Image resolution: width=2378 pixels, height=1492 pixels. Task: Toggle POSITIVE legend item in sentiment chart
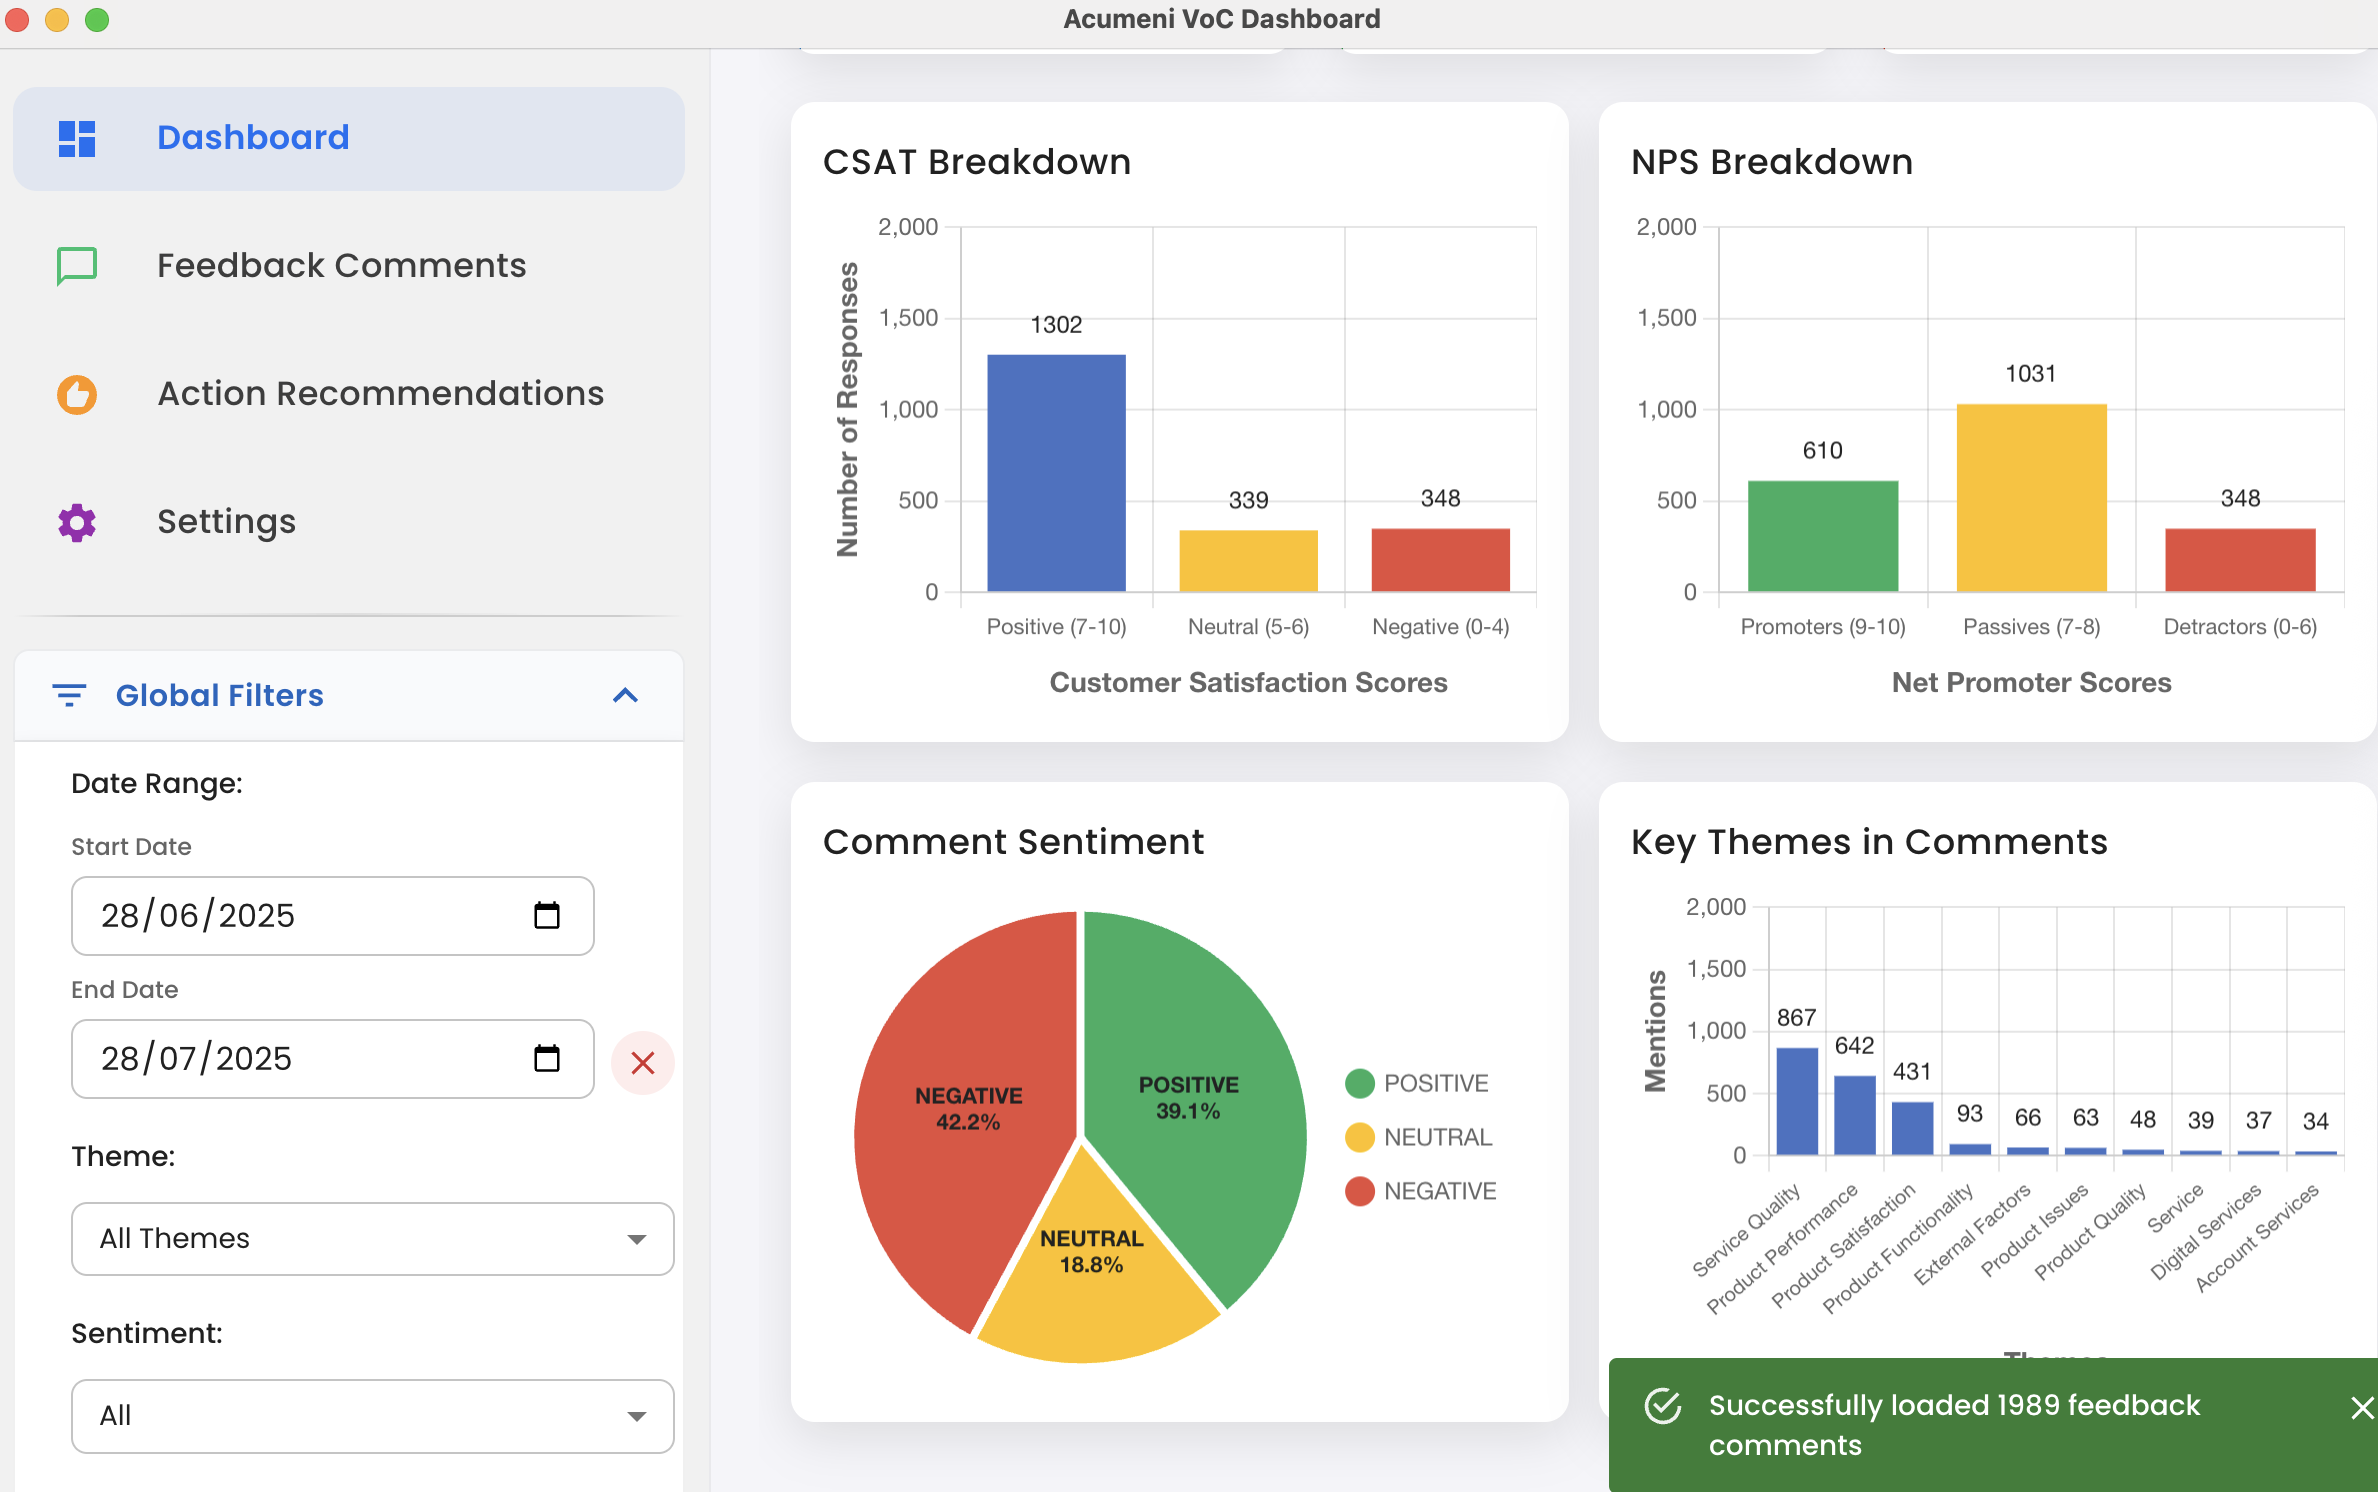click(x=1417, y=1083)
